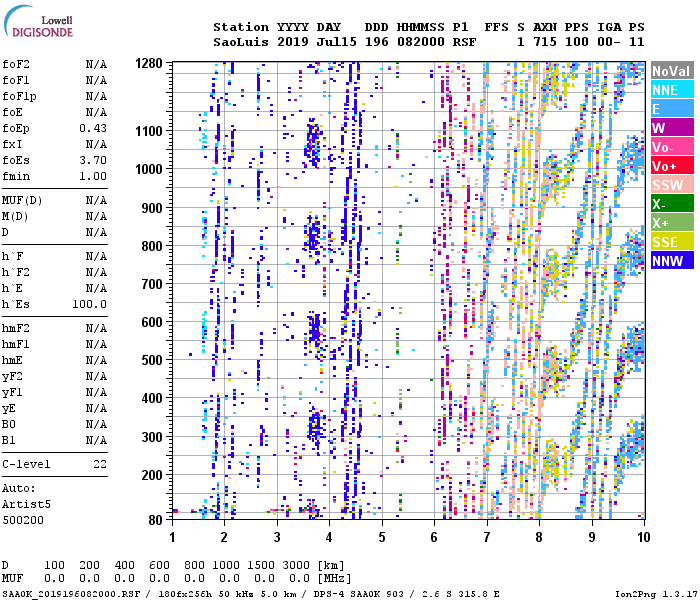The image size is (700, 600).
Task: Click the SAA0K_2019196082000.RSF file name
Action: click(x=71, y=594)
